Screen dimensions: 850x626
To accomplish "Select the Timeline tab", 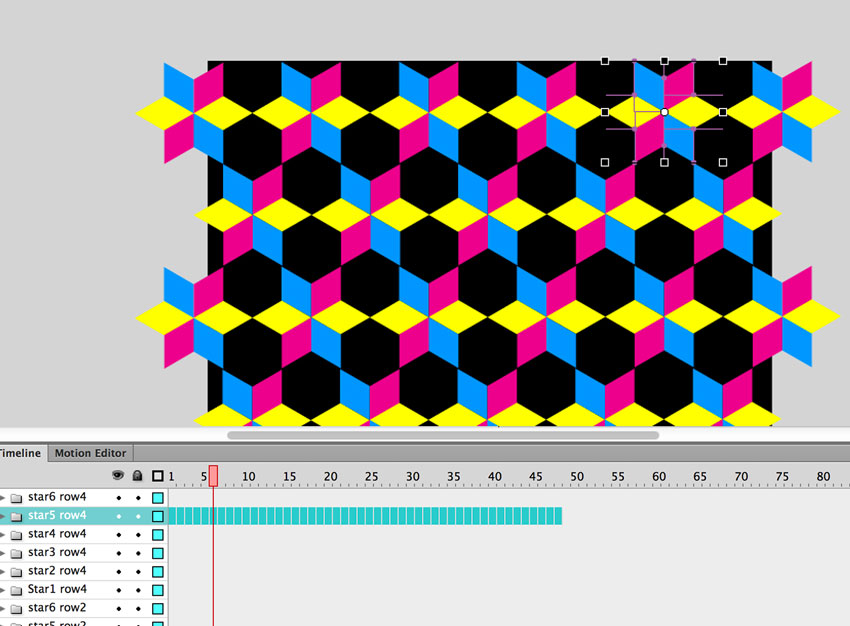I will [x=20, y=453].
